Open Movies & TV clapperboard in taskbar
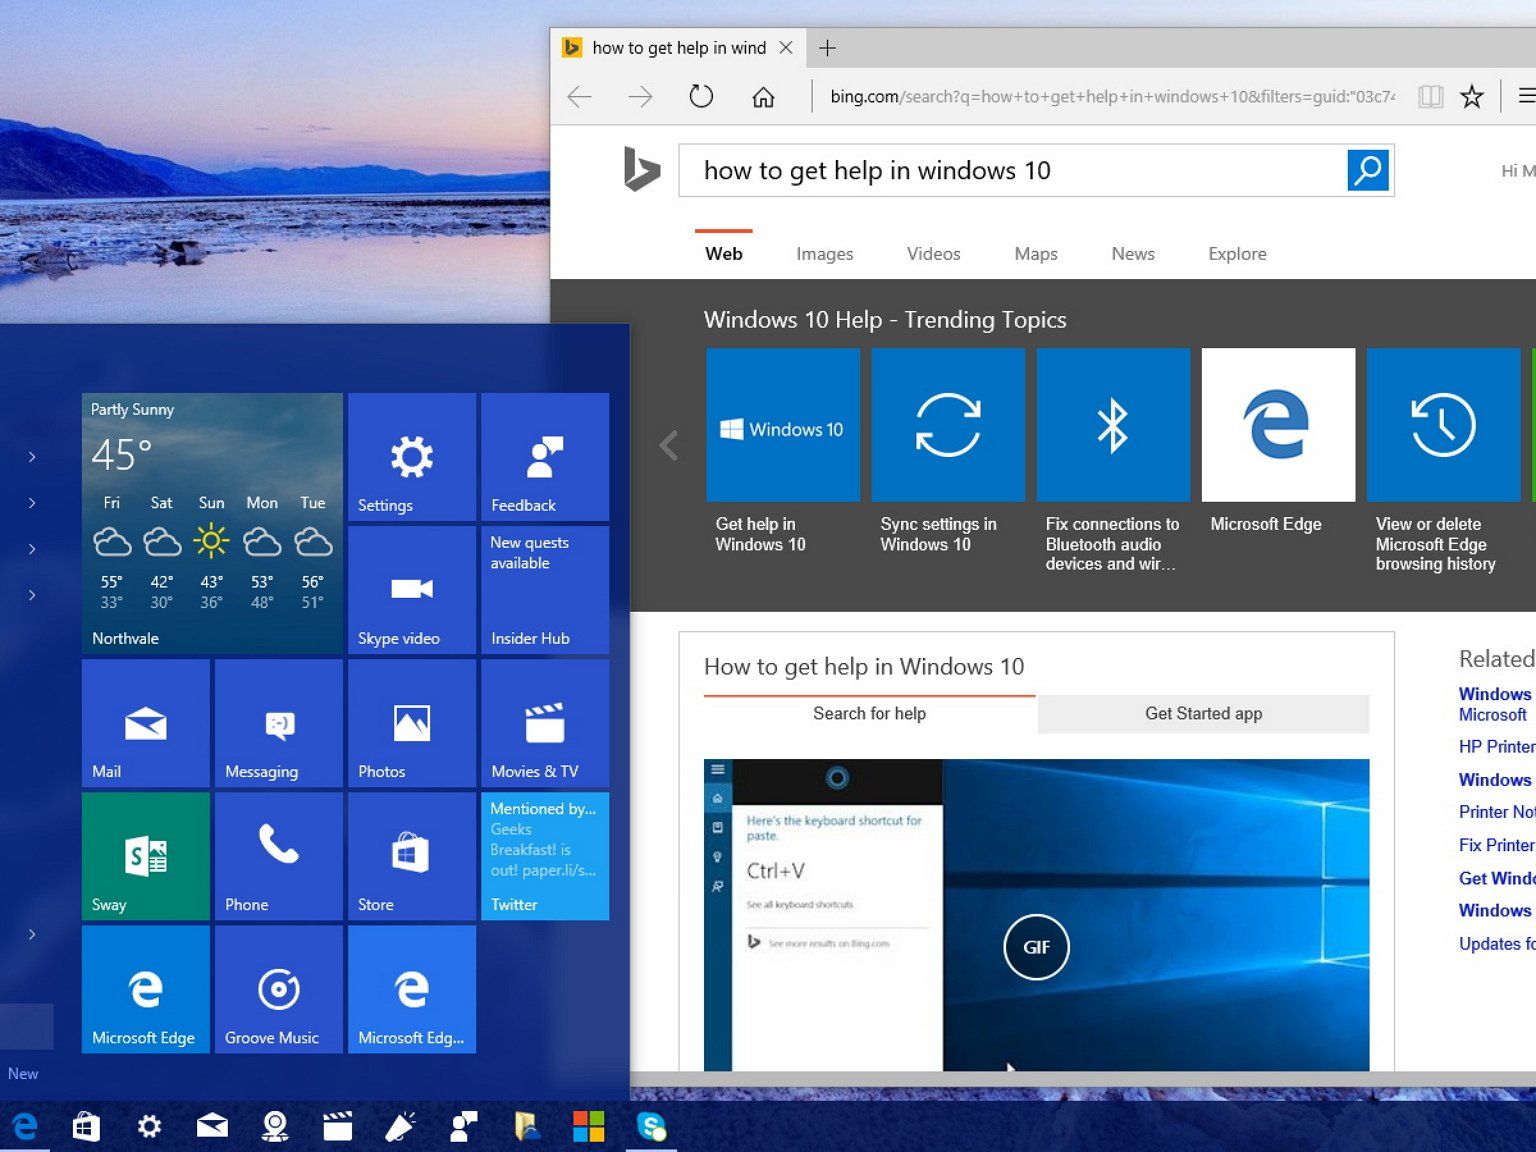 [x=338, y=1127]
